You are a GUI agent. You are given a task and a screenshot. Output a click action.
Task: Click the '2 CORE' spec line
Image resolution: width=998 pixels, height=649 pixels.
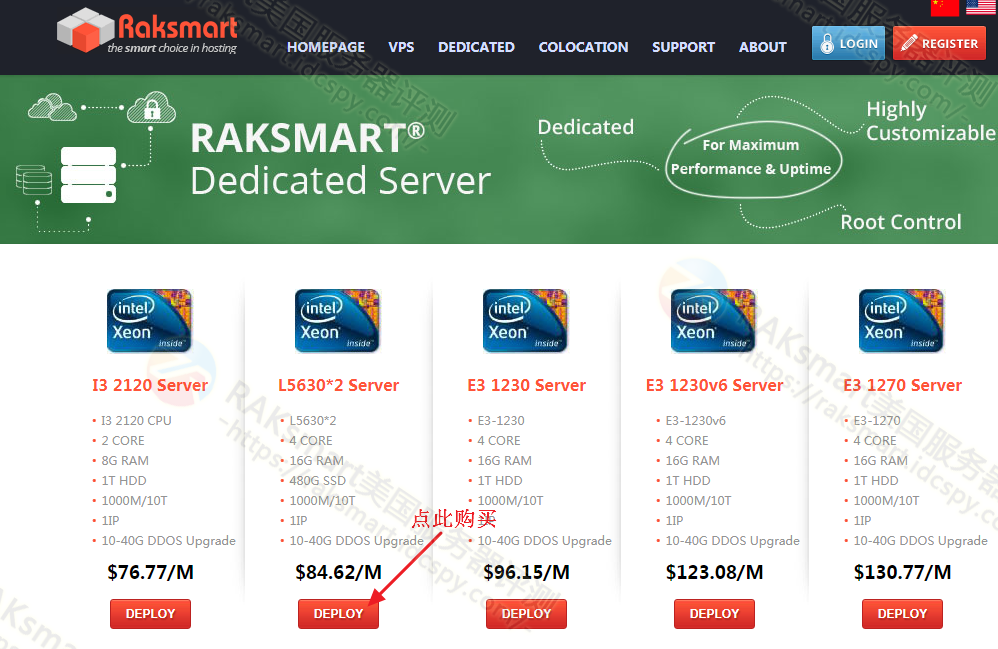(123, 440)
